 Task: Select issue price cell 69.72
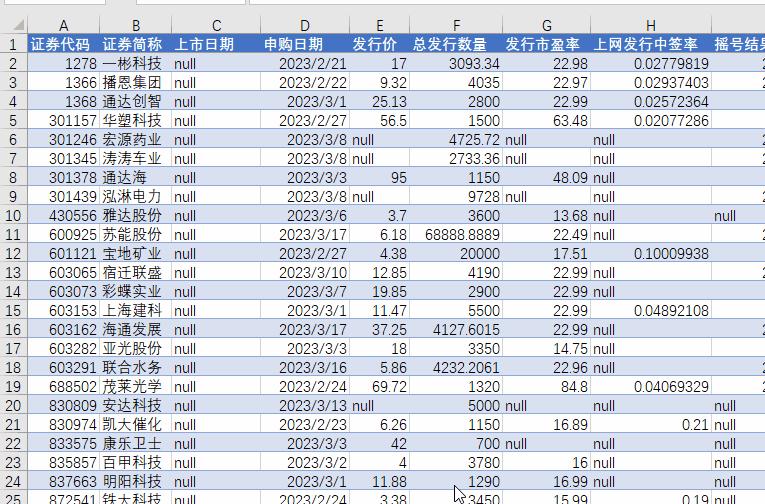(380, 387)
